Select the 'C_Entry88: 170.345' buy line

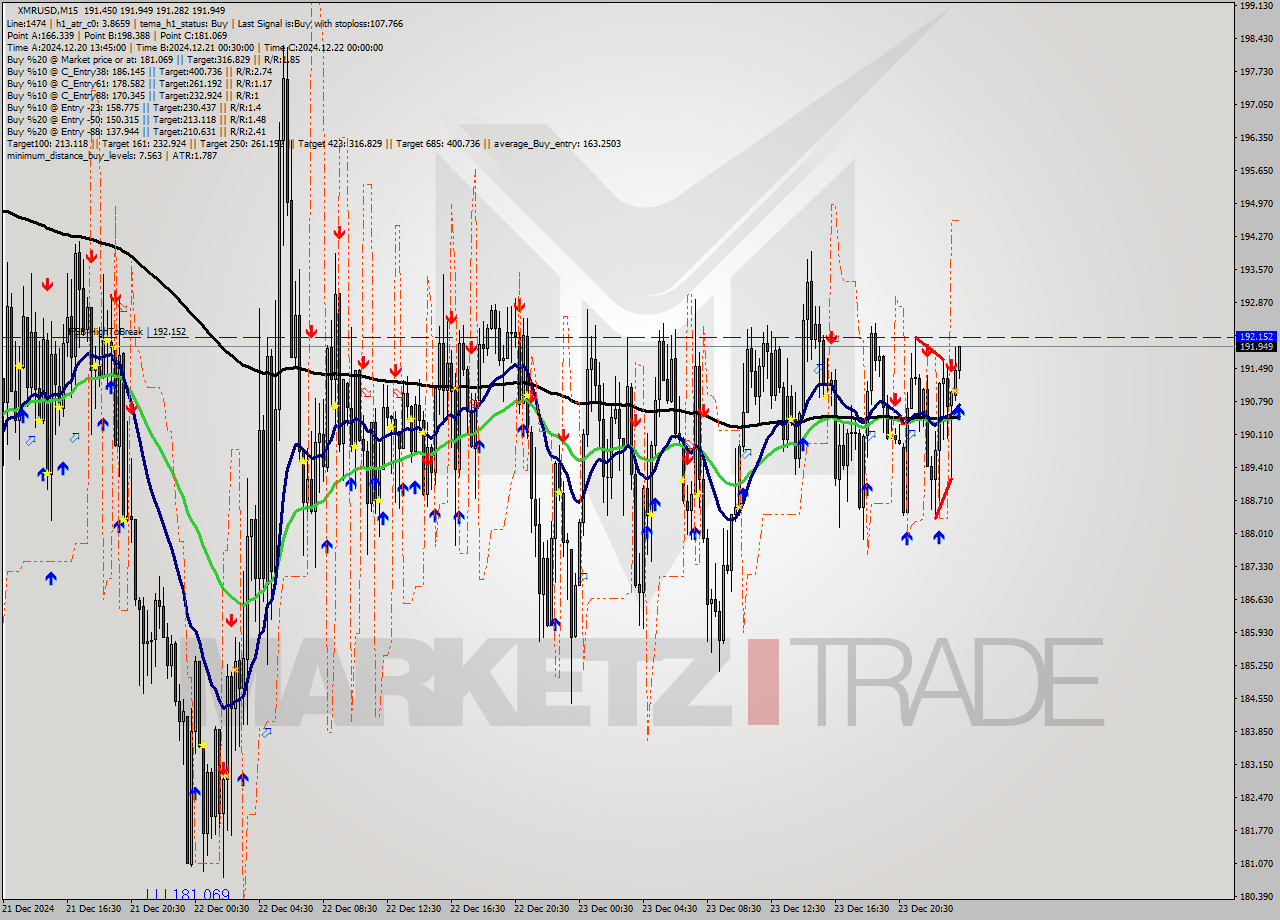132,95
